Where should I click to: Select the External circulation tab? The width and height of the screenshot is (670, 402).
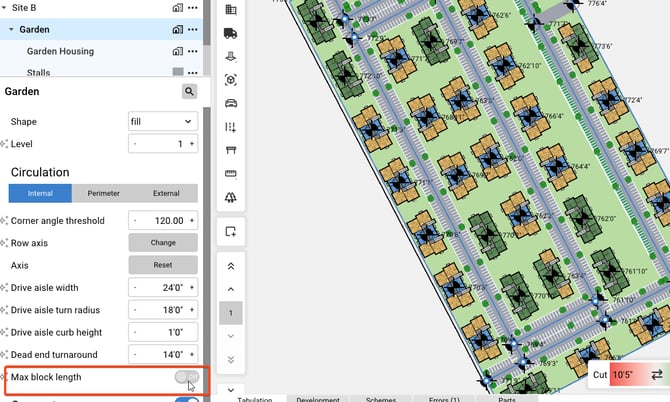point(166,193)
